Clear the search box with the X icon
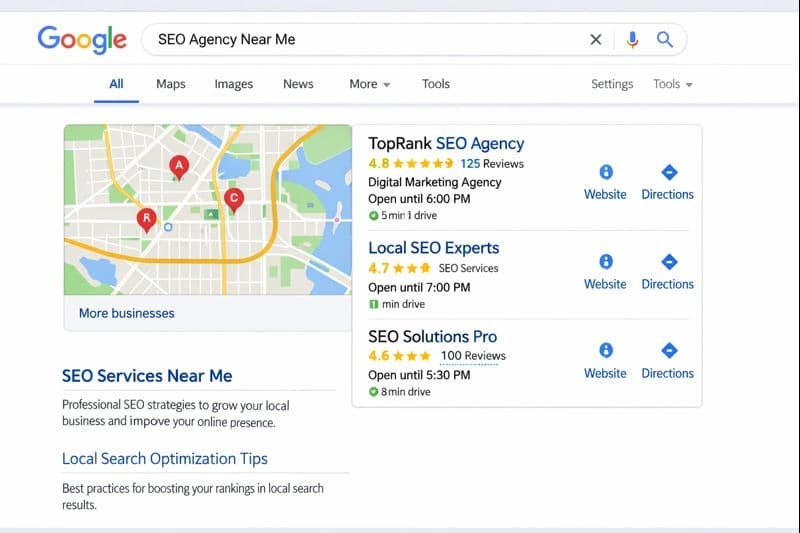Screen dimensions: 800x533 [595, 39]
